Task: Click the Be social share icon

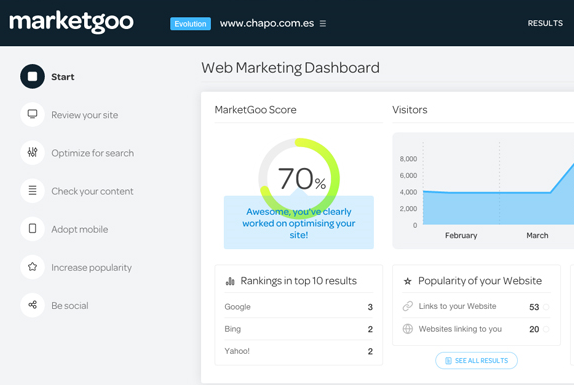Action: [x=33, y=305]
